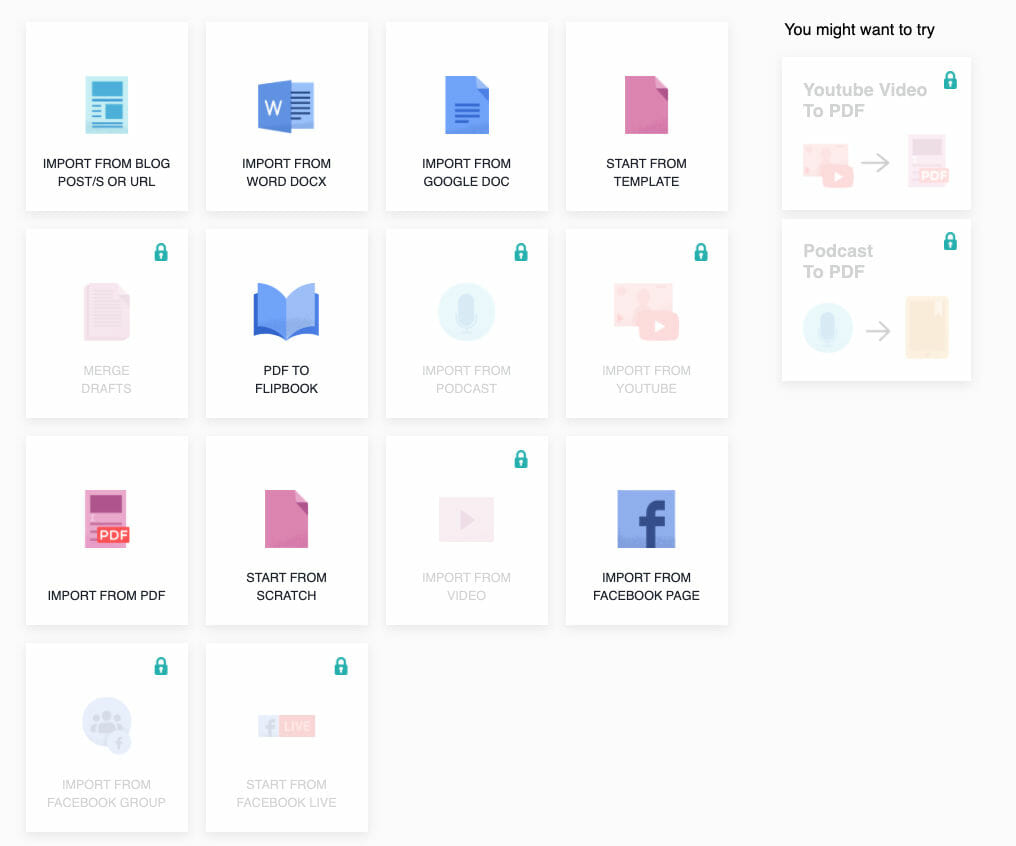Image resolution: width=1016 pixels, height=846 pixels.
Task: Open the Podcast To PDF suggestion
Action: pos(876,300)
